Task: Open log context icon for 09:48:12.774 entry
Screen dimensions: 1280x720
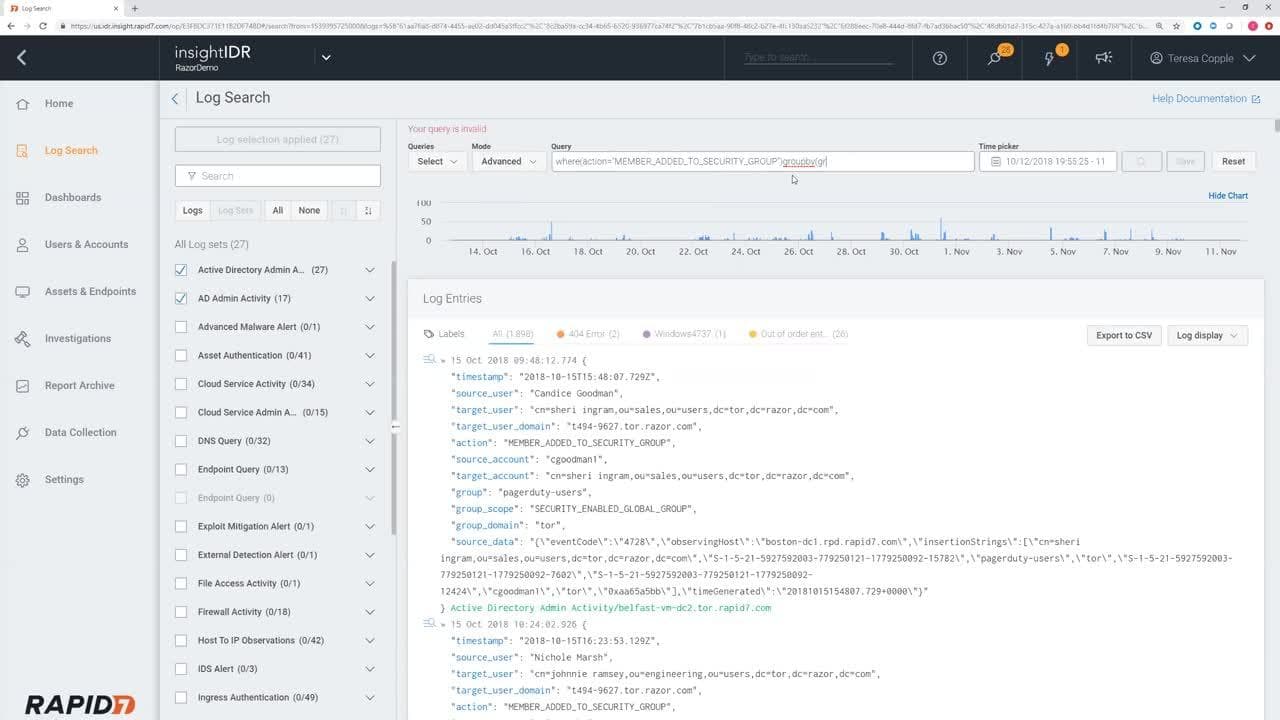Action: (x=429, y=359)
